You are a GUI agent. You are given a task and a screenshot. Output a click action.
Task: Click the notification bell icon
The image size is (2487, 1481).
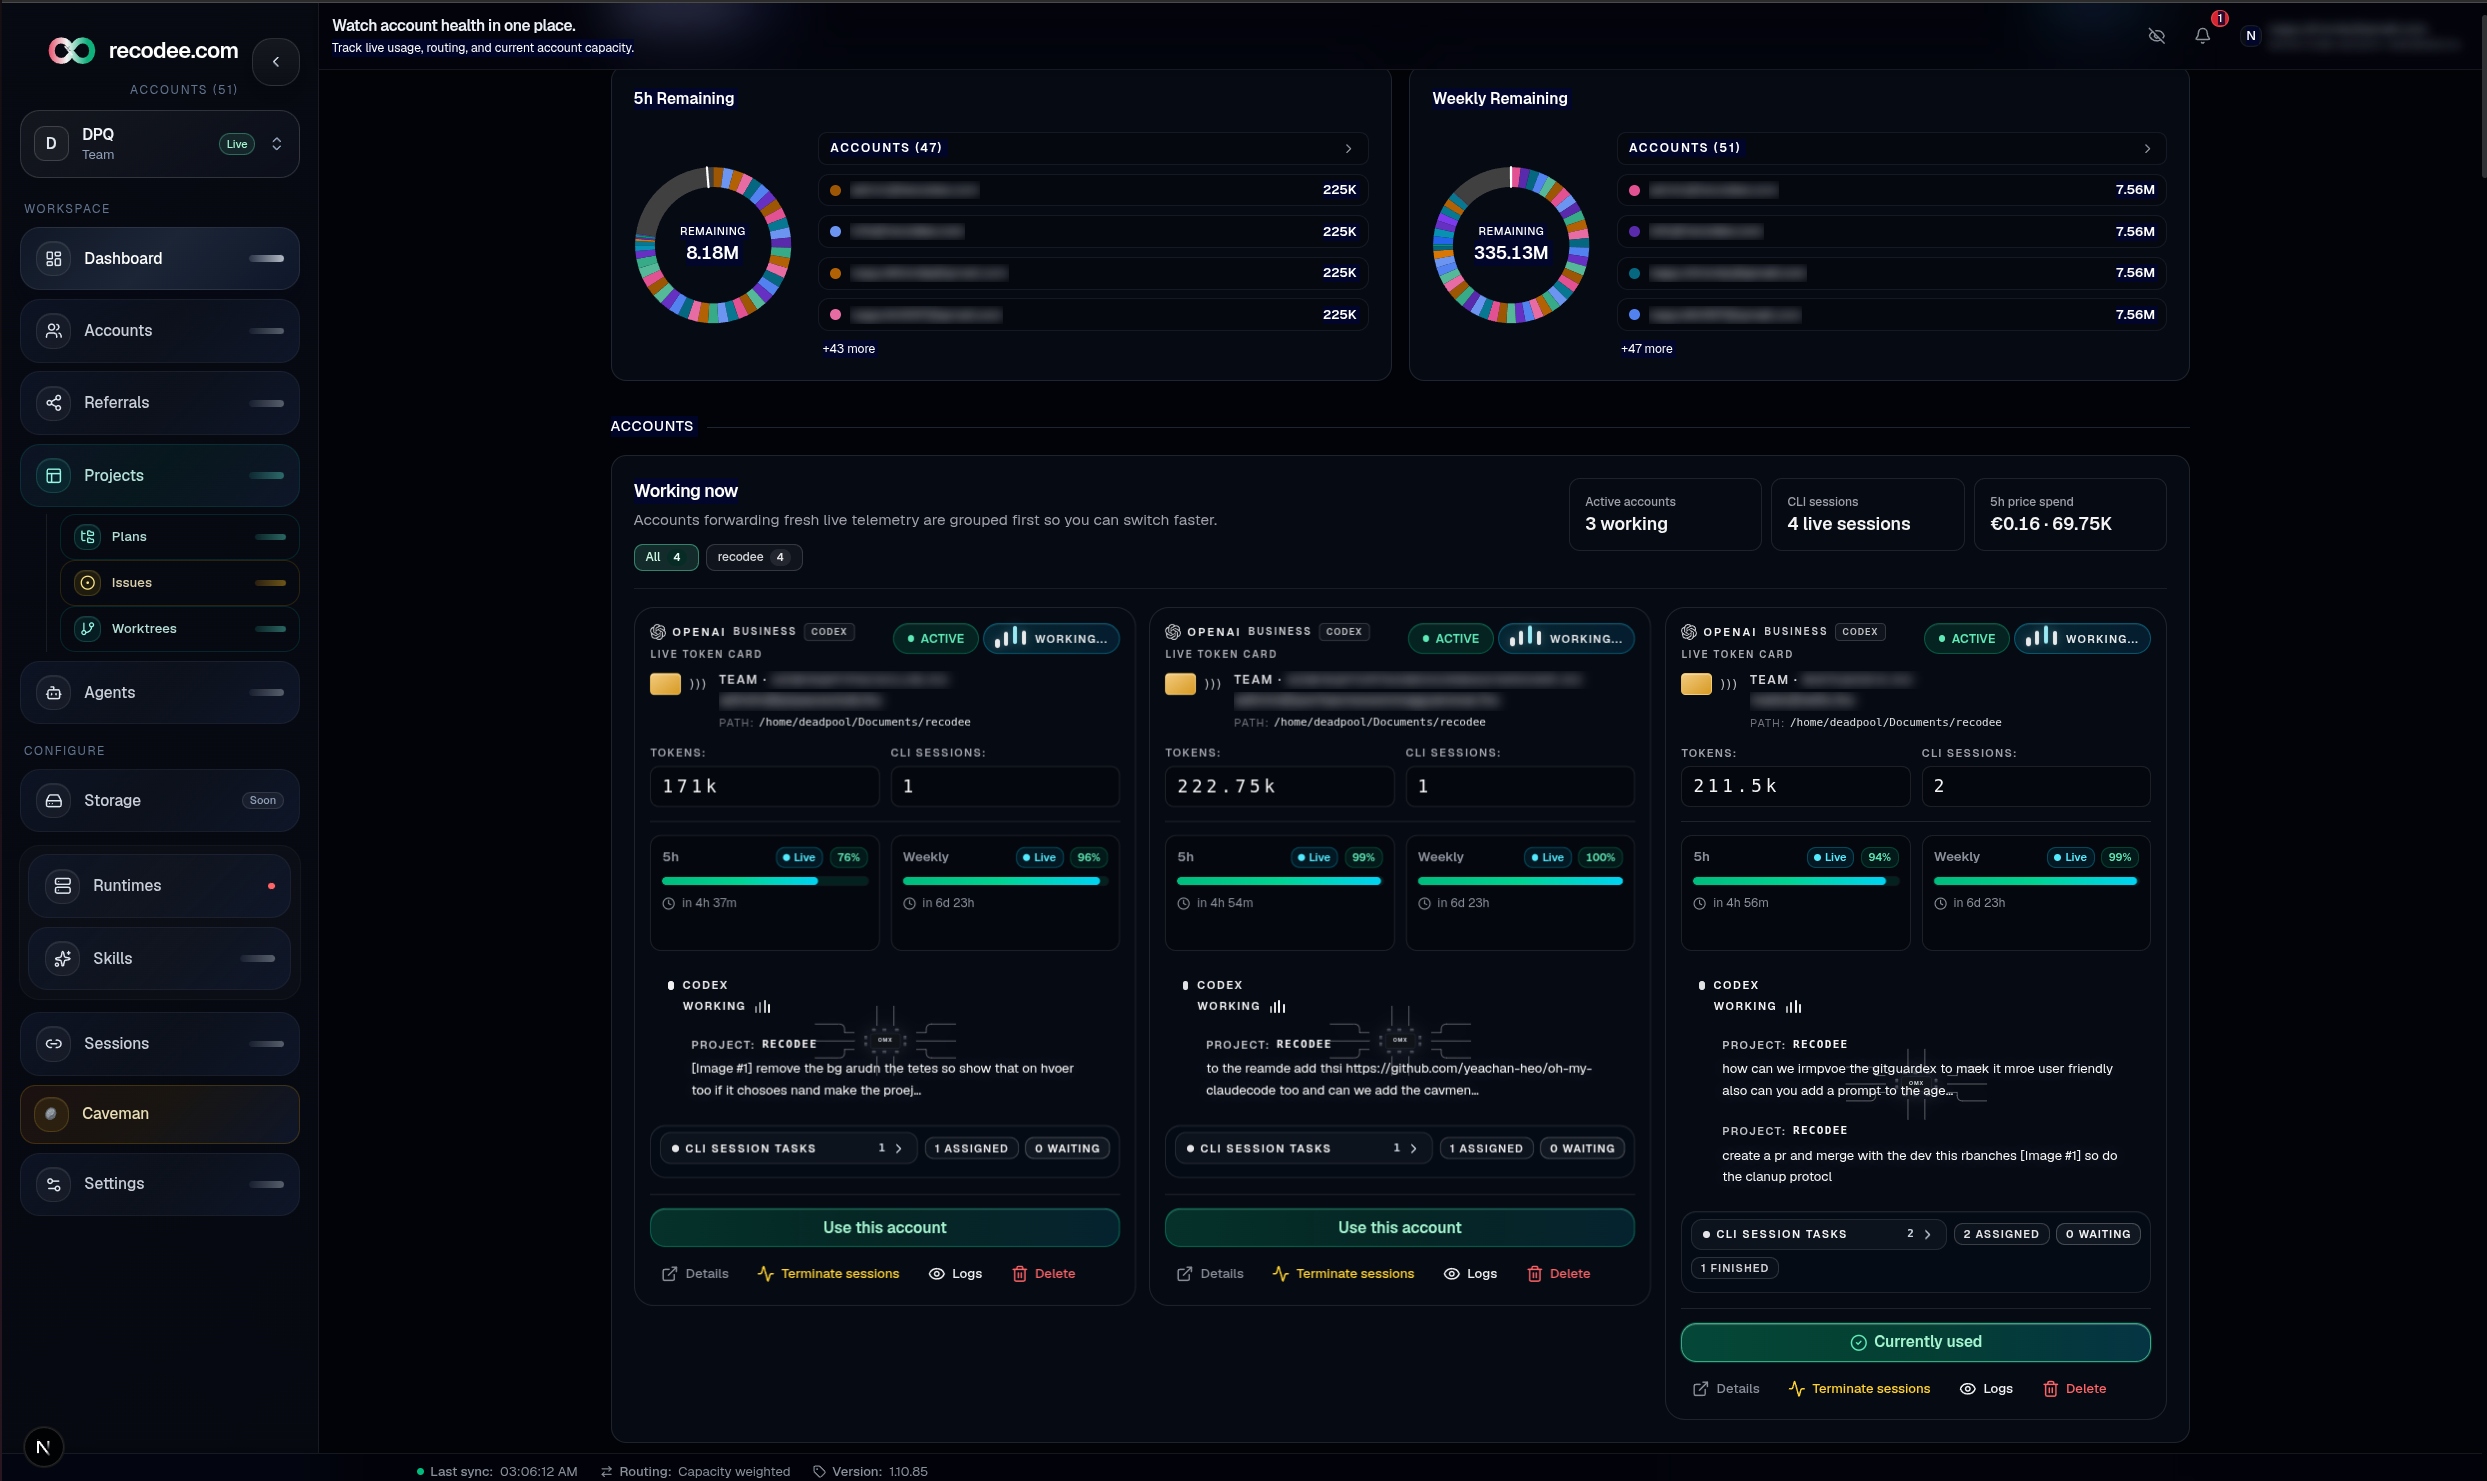[x=2202, y=36]
